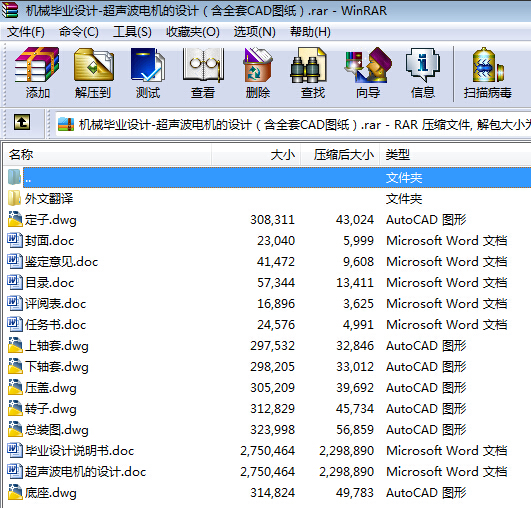531x508 pixels.
Task: Open the Tools 工具(S) menu
Action: coord(132,32)
